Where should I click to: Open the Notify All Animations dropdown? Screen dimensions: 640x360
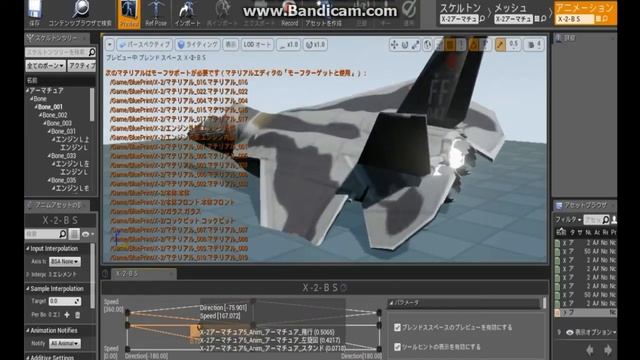(64, 344)
